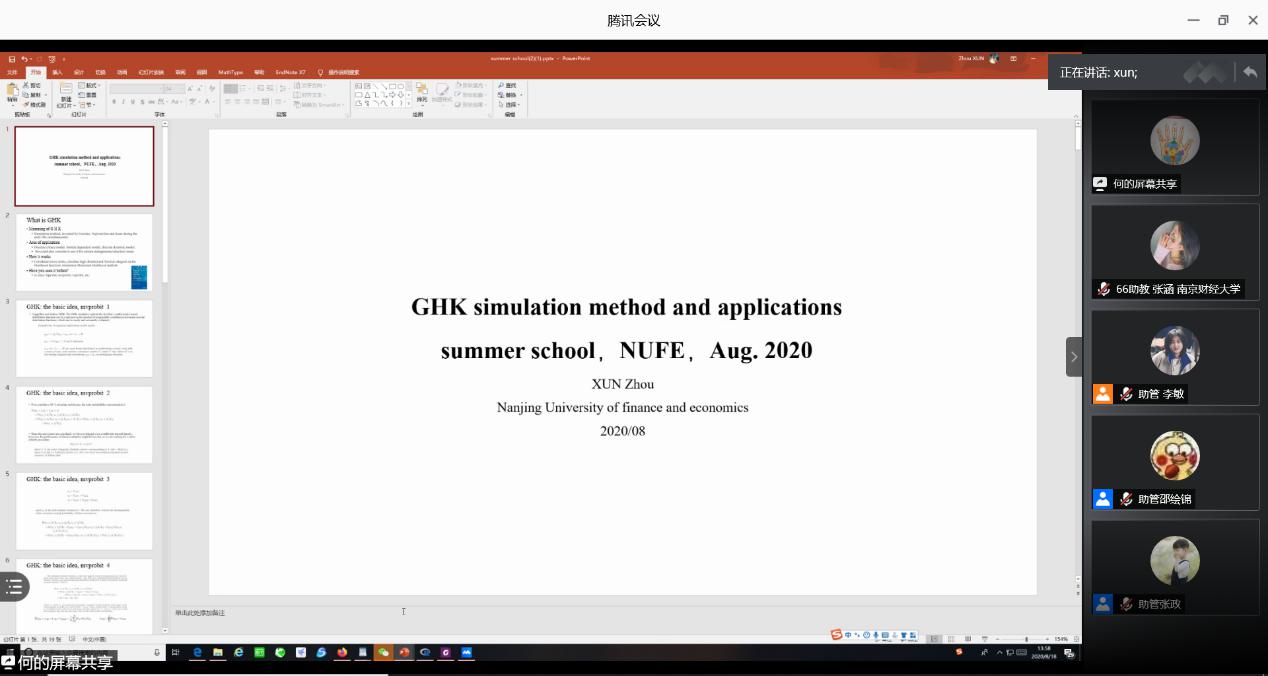Click orange host badge next to 助管 李敏
Viewport: 1268px width, 676px height.
point(1102,394)
